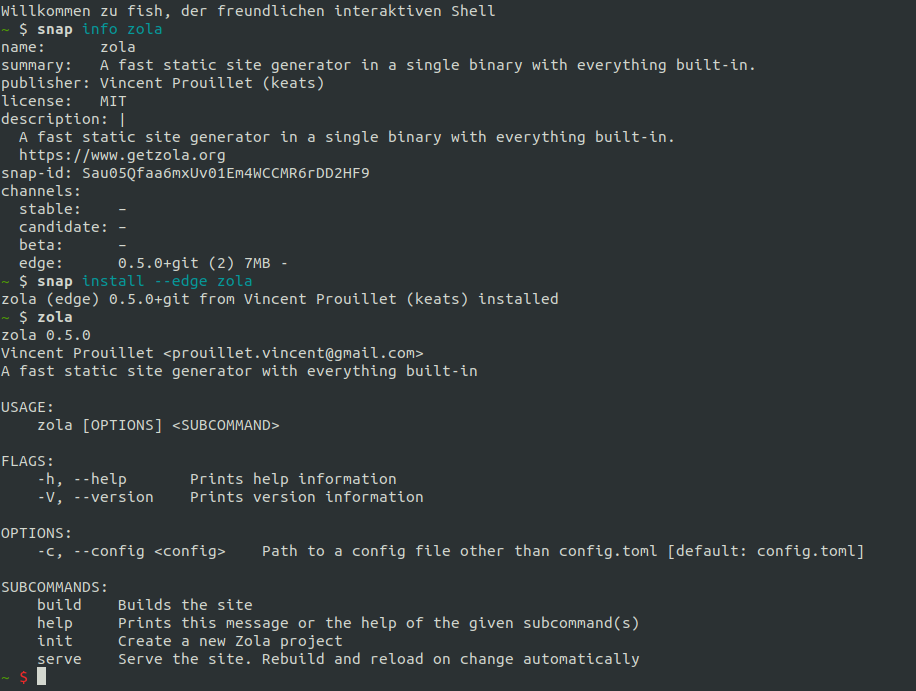Click the 'zola 0.5.0' version line
The width and height of the screenshot is (916, 691).
[46, 335]
